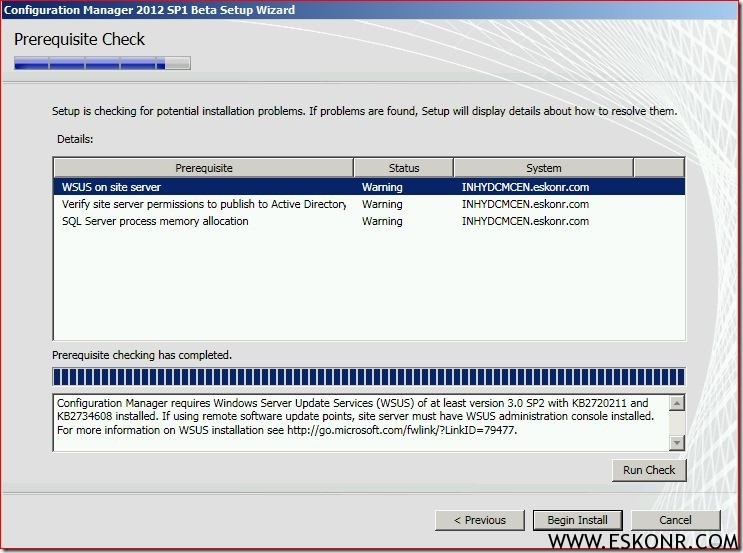Viewport: 743px width, 553px height.
Task: Sort by the Prerequisite column header
Action: [204, 168]
